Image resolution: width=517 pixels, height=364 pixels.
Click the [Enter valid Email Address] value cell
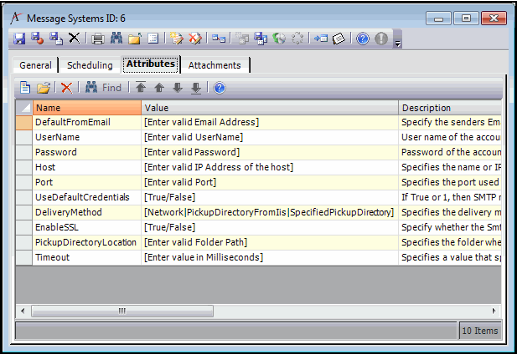click(270, 122)
